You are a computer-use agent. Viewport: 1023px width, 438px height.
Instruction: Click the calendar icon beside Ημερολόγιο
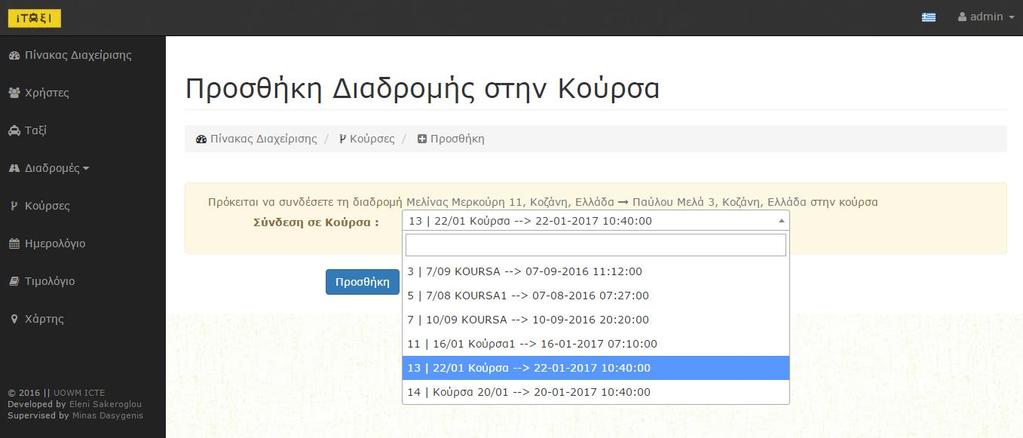14,244
